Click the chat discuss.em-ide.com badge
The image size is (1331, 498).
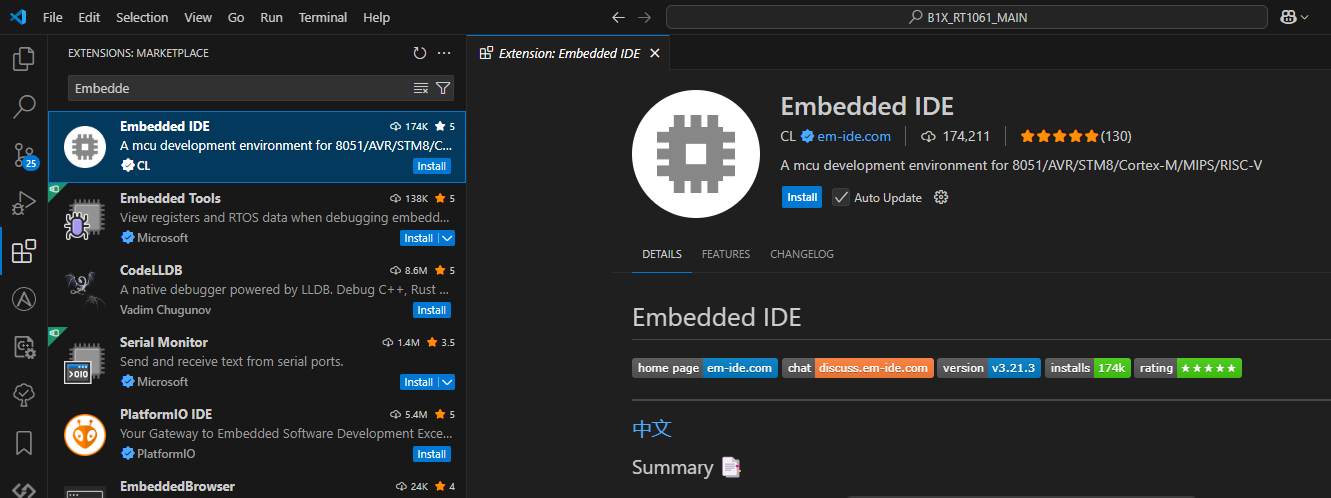(x=858, y=368)
